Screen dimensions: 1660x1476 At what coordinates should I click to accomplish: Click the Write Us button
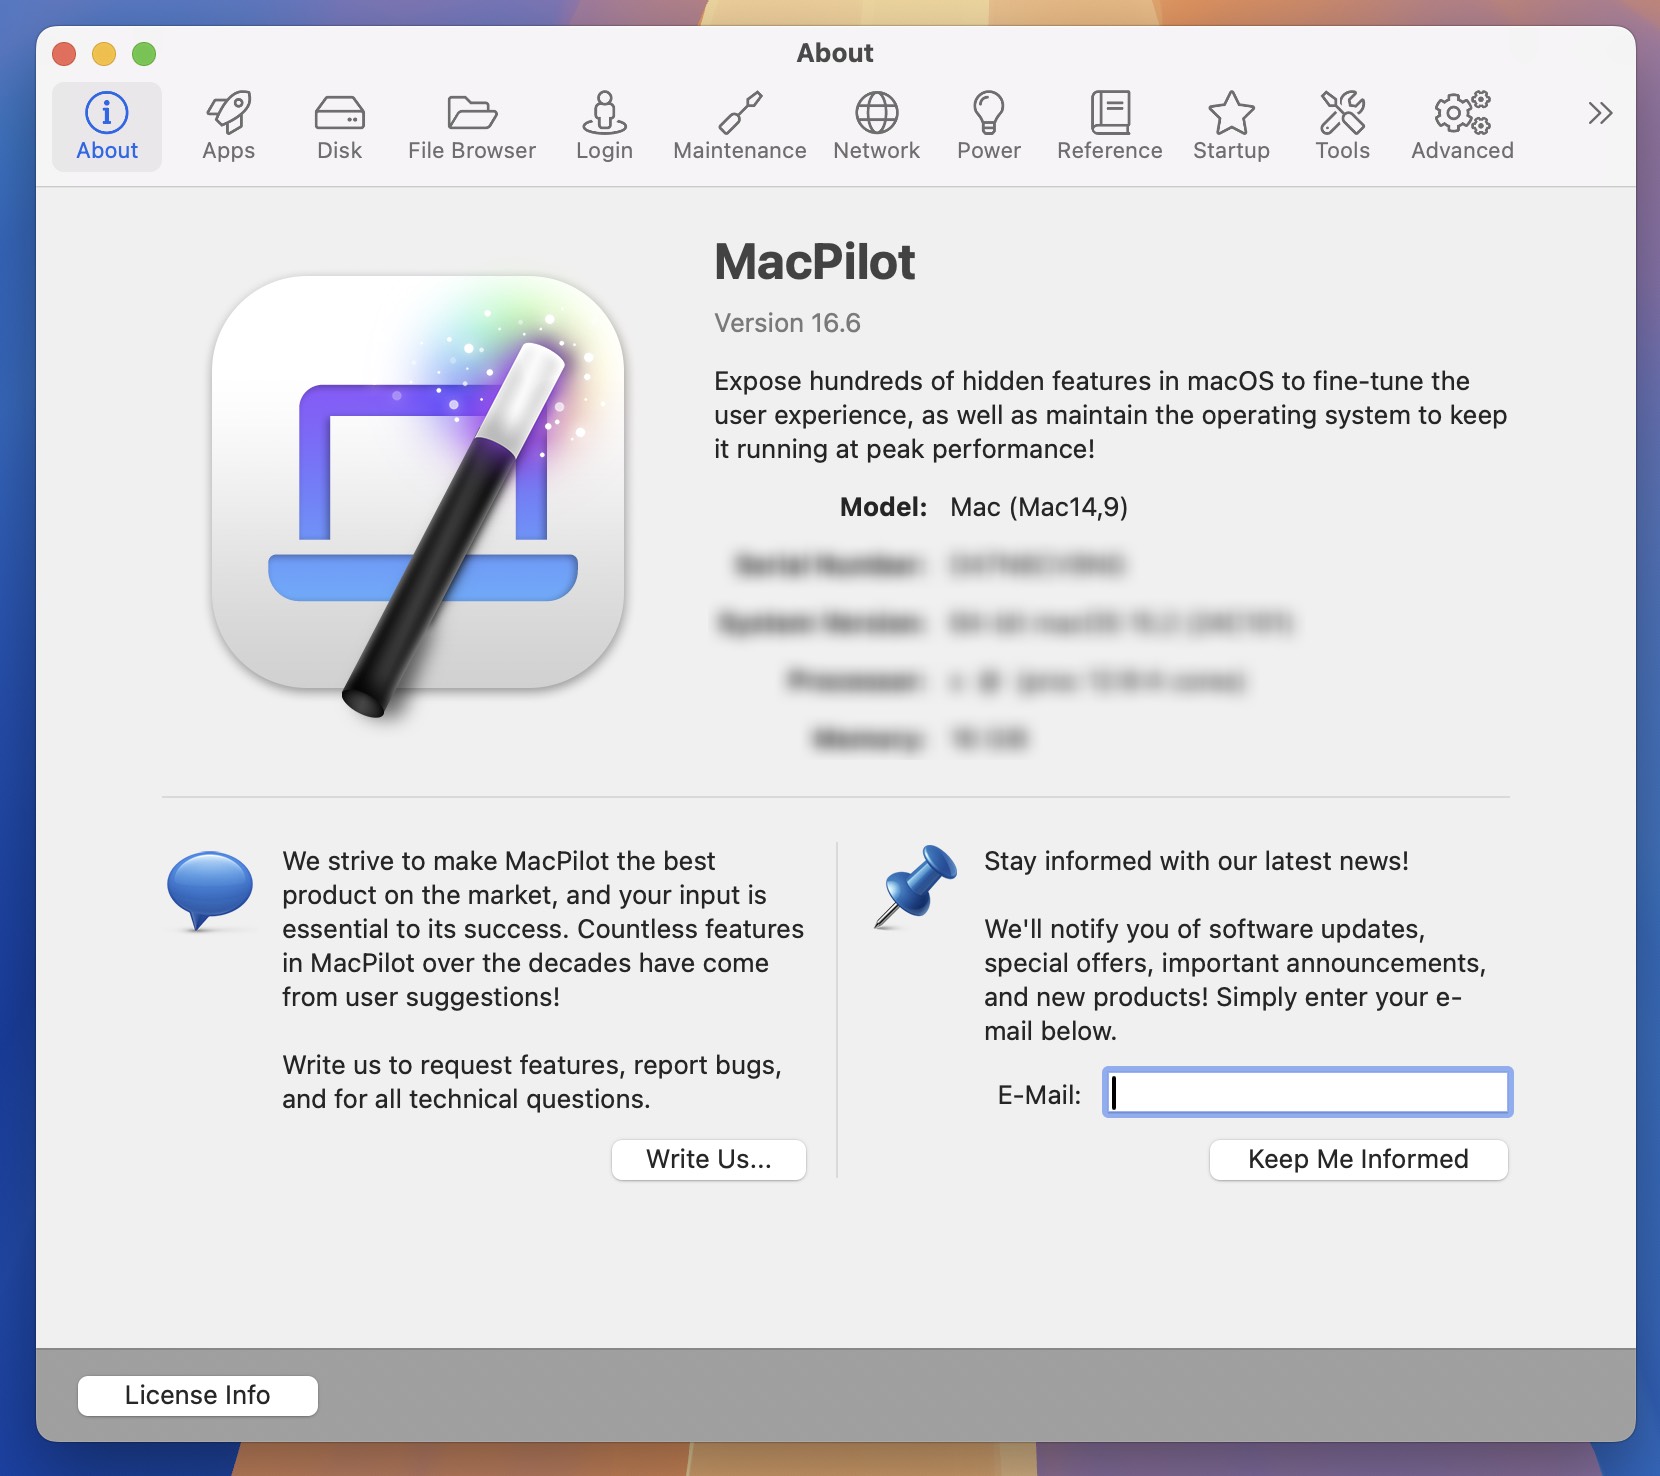pyautogui.click(x=708, y=1159)
